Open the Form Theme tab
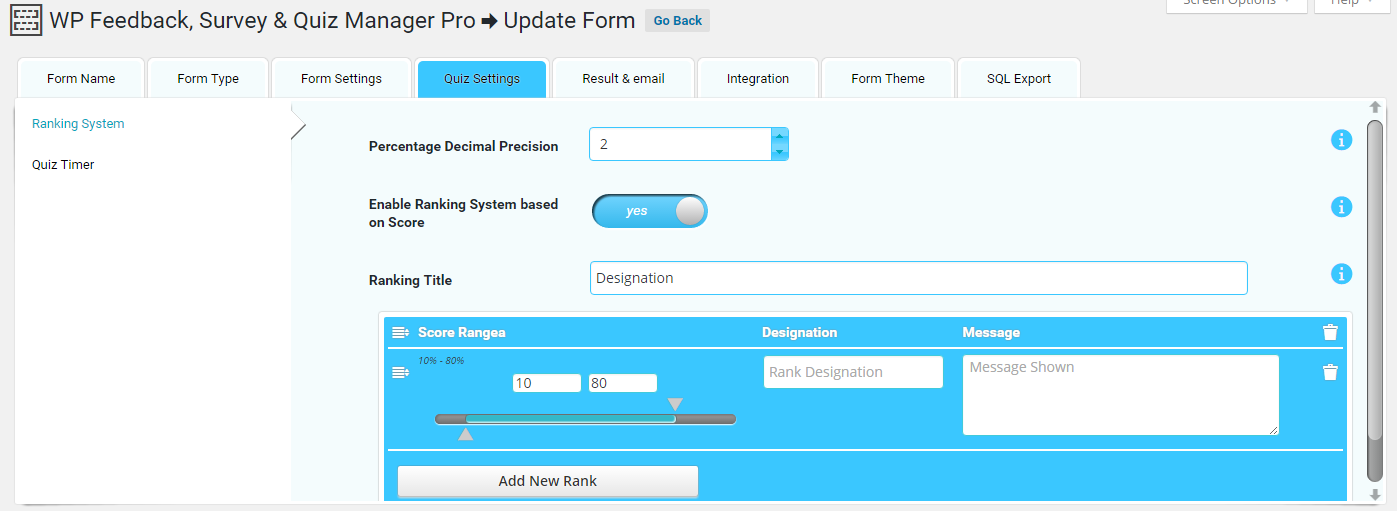This screenshot has height=511, width=1397. coord(888,79)
